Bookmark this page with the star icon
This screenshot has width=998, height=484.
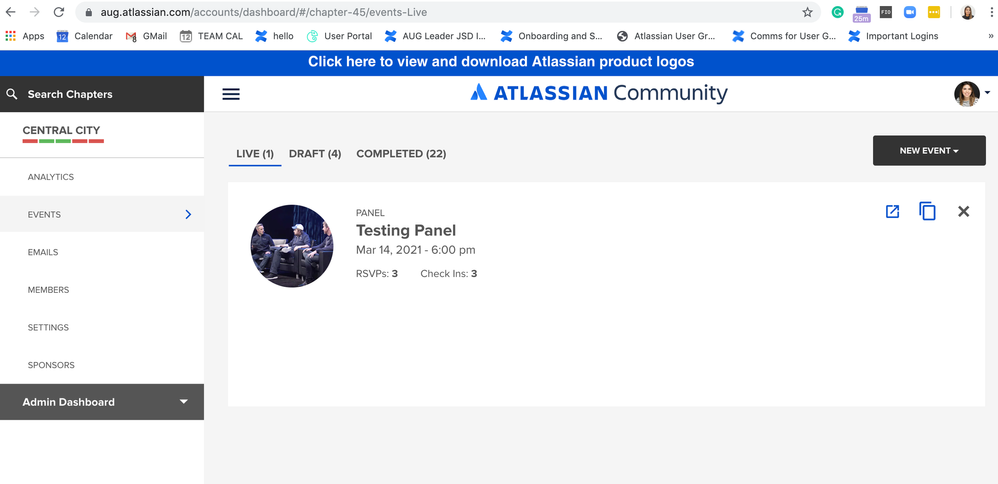pos(807,12)
